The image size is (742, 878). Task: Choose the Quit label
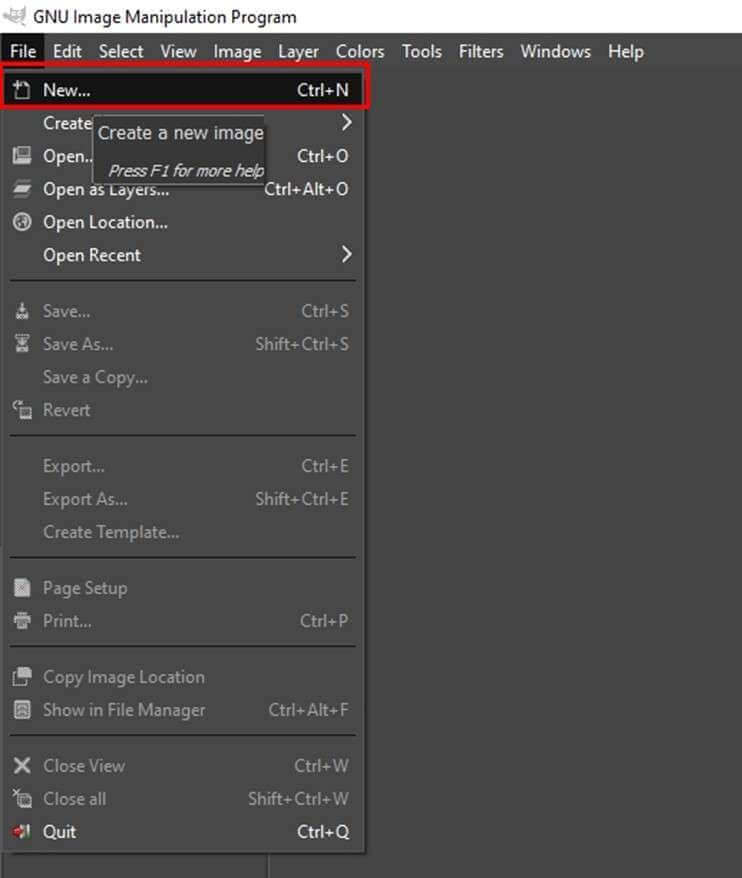(59, 832)
